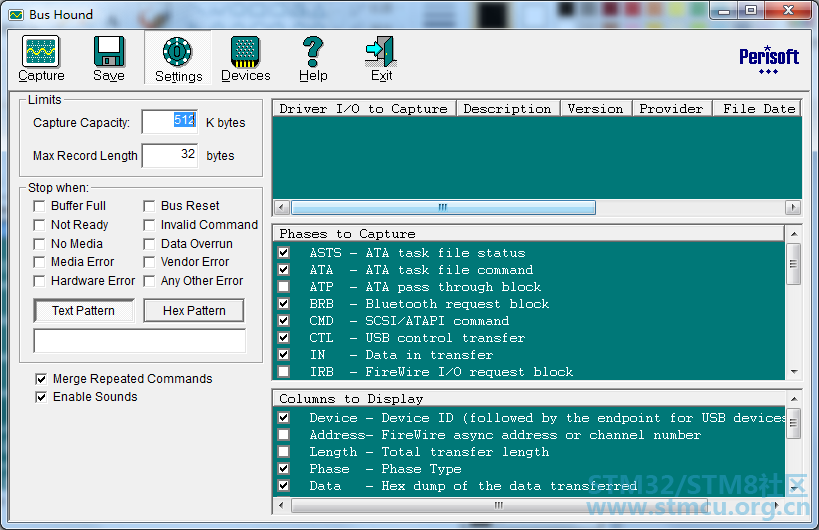819x530 pixels.
Task: Tick the Any Other Error checkbox
Action: [149, 281]
